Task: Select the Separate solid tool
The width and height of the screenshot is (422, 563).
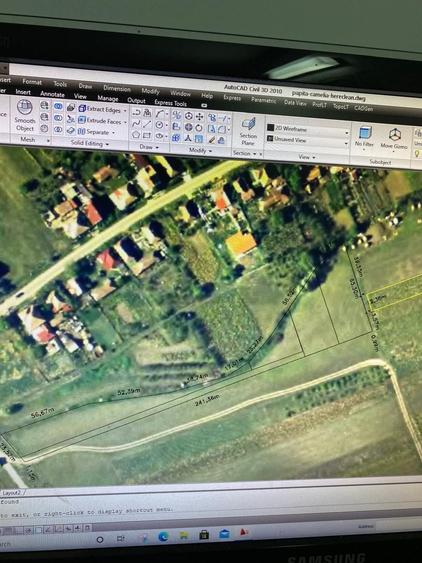Action: coord(93,132)
